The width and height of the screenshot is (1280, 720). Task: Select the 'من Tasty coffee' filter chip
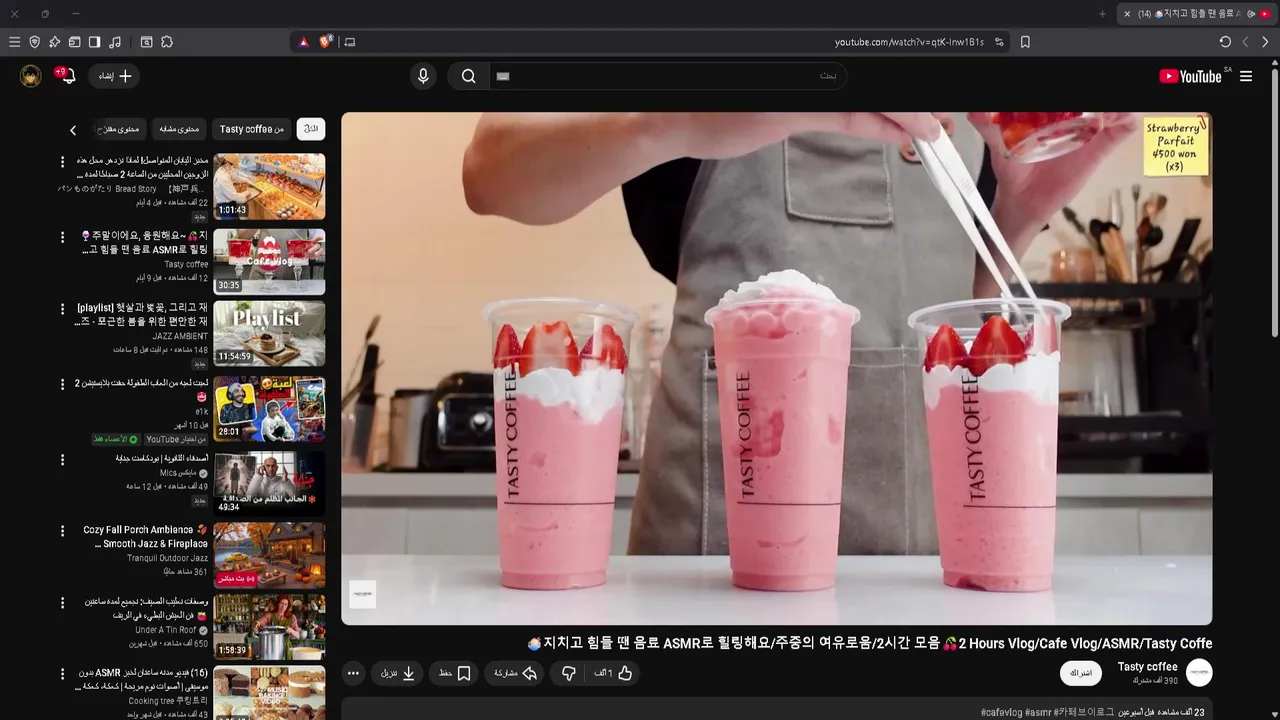252,129
